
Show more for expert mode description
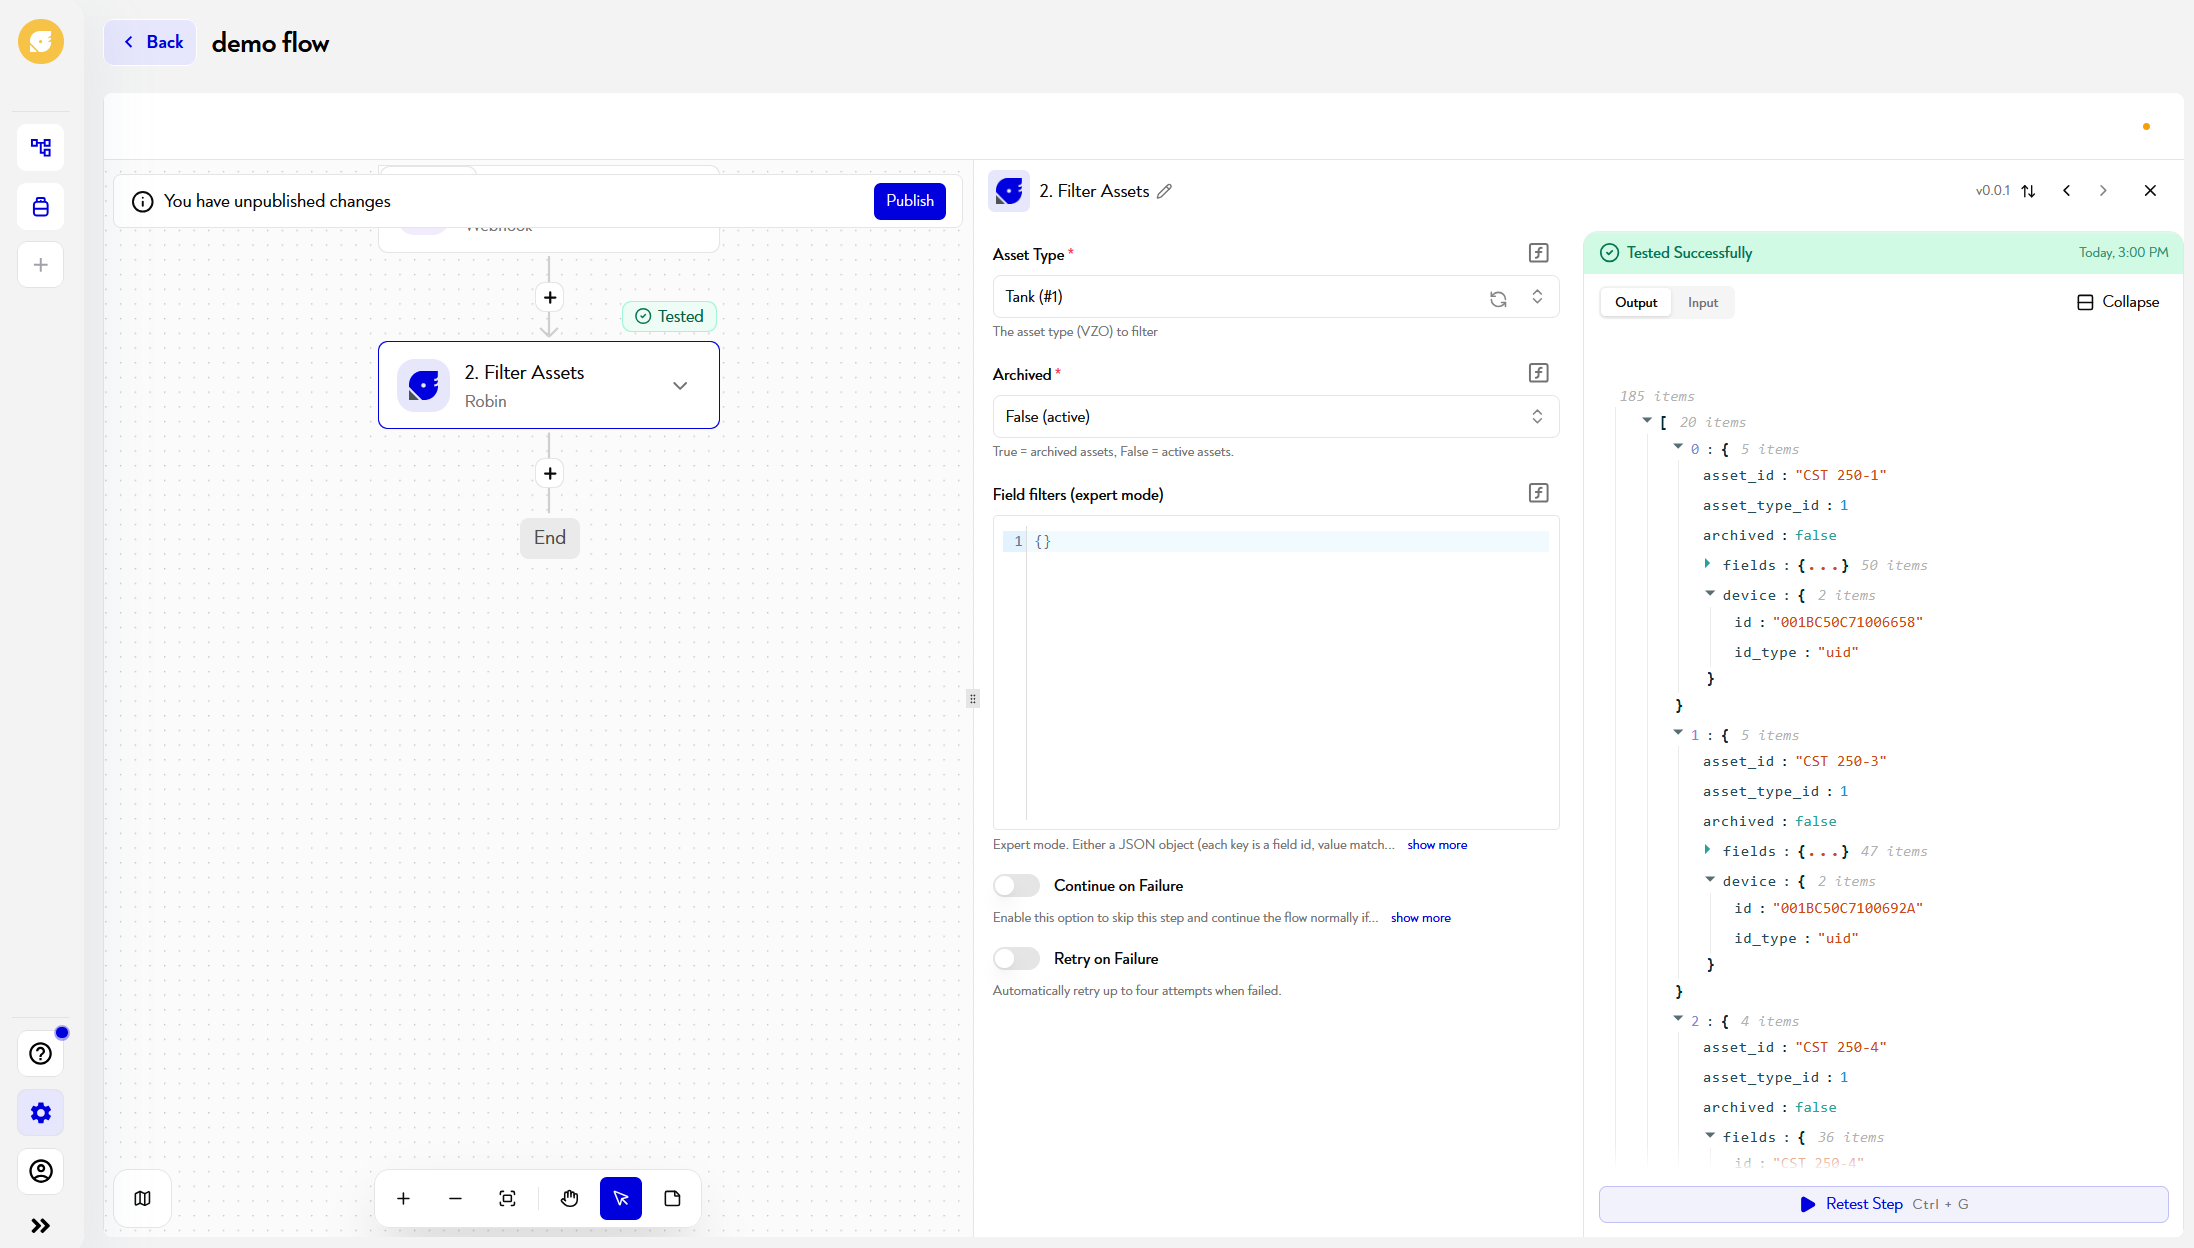1437,845
